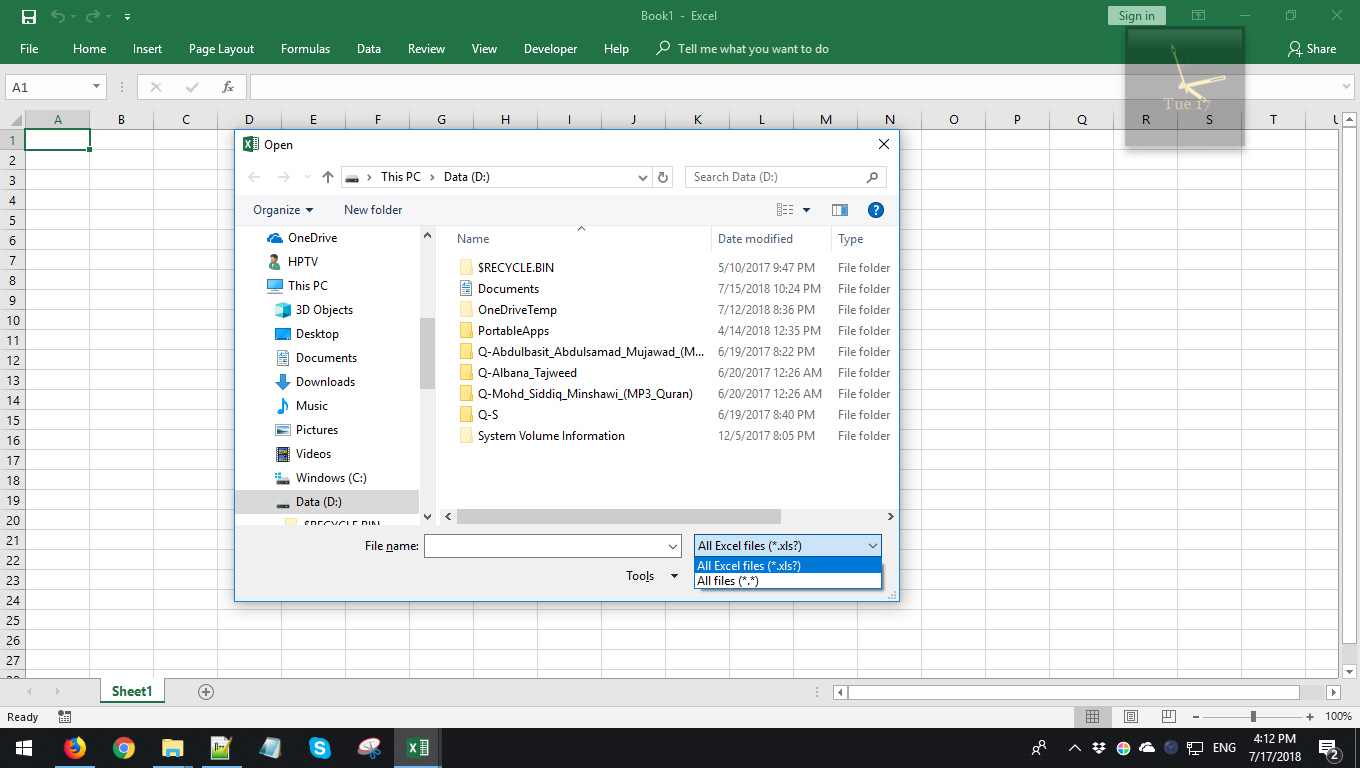This screenshot has width=1360, height=768.
Task: Open the Tools dropdown
Action: pyautogui.click(x=651, y=576)
